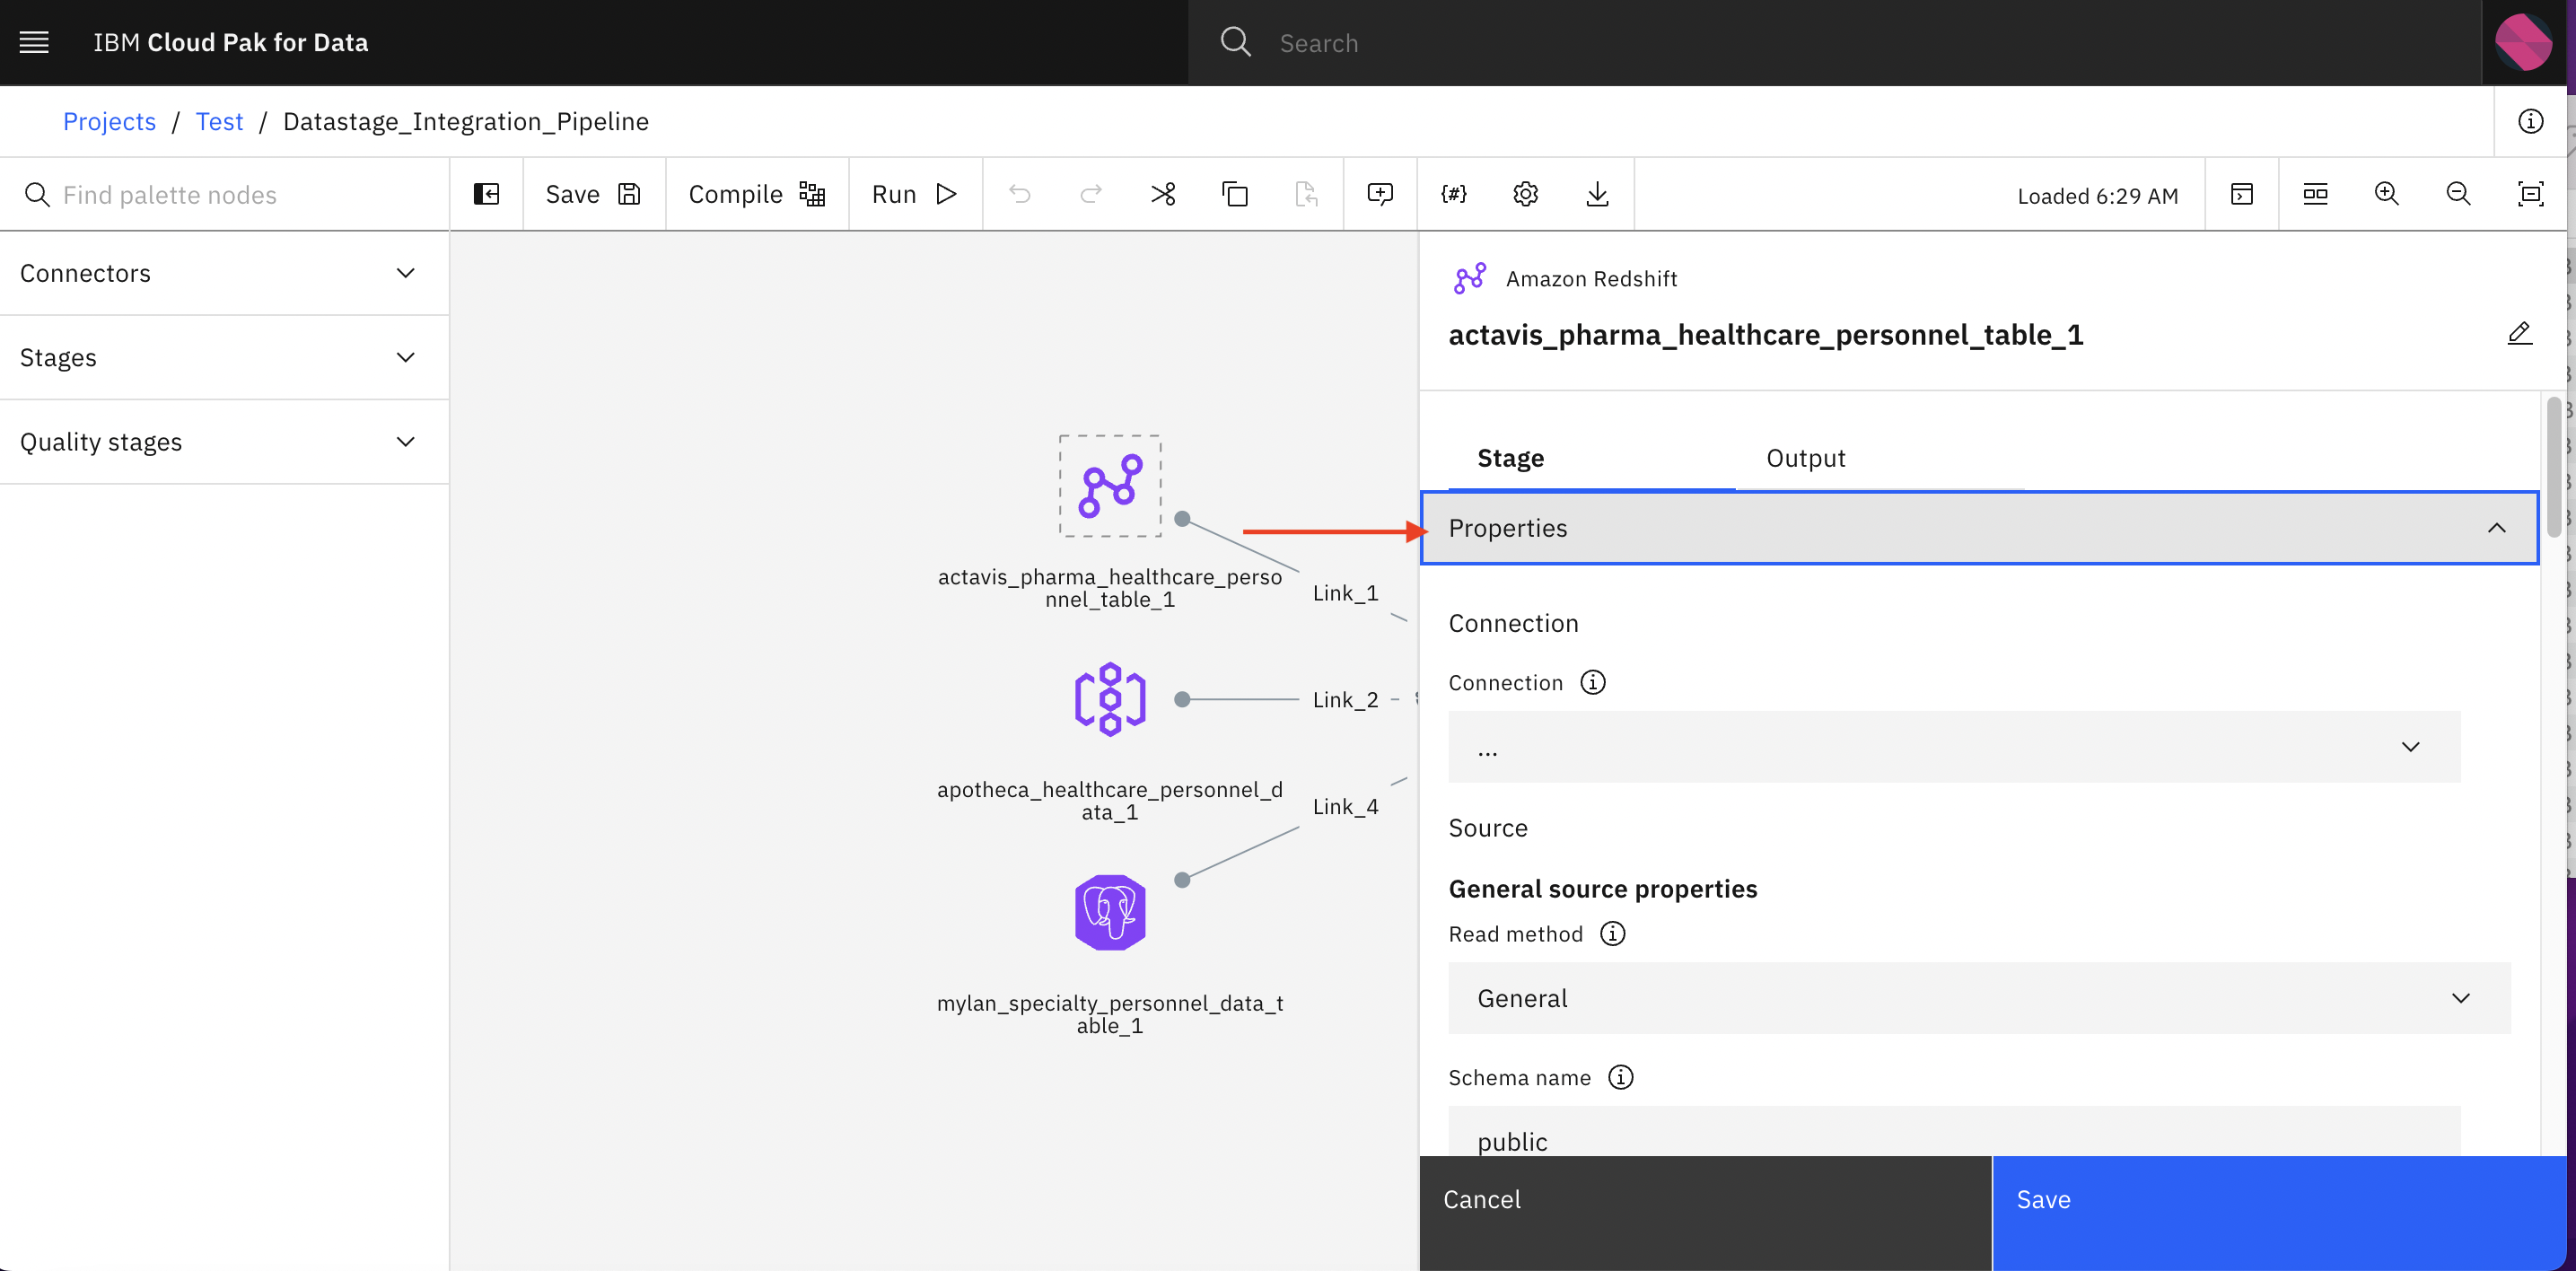2576x1271 pixels.
Task: Click the Link_2 label
Action: 1345,700
